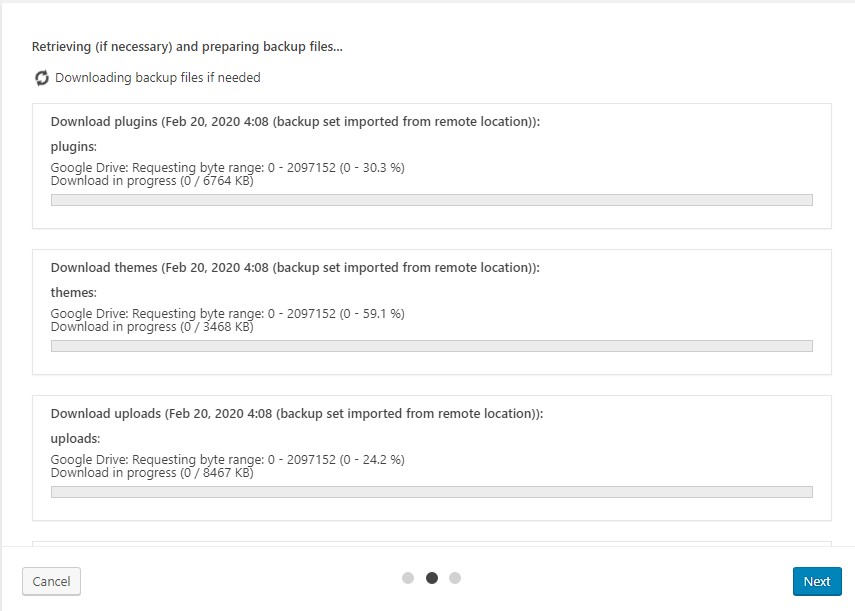Click Download in progress 0 / 3468 KB text
This screenshot has height=611, width=855.
152,327
